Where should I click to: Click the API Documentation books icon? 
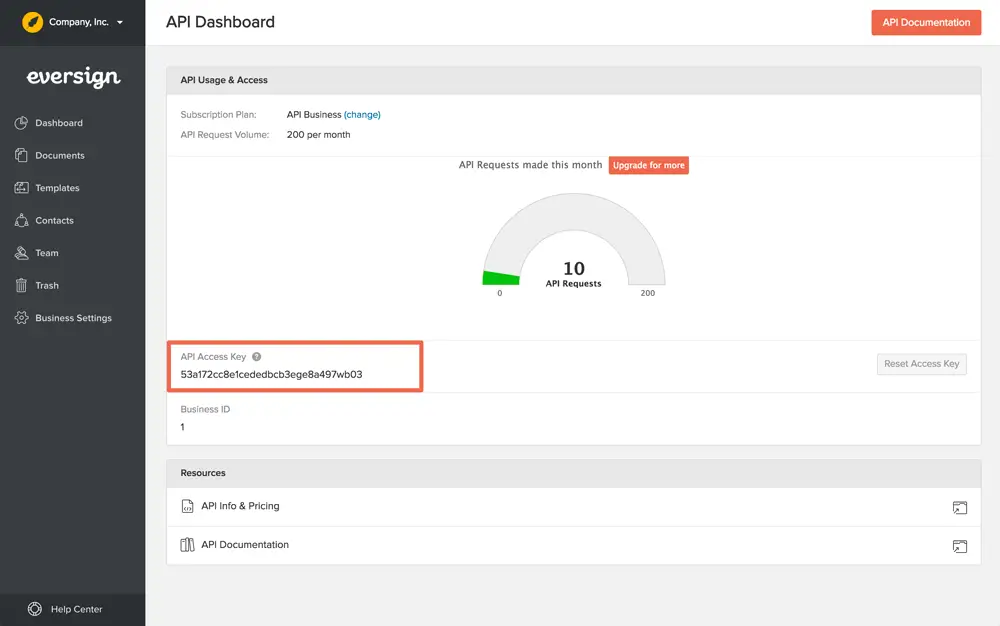[x=188, y=544]
